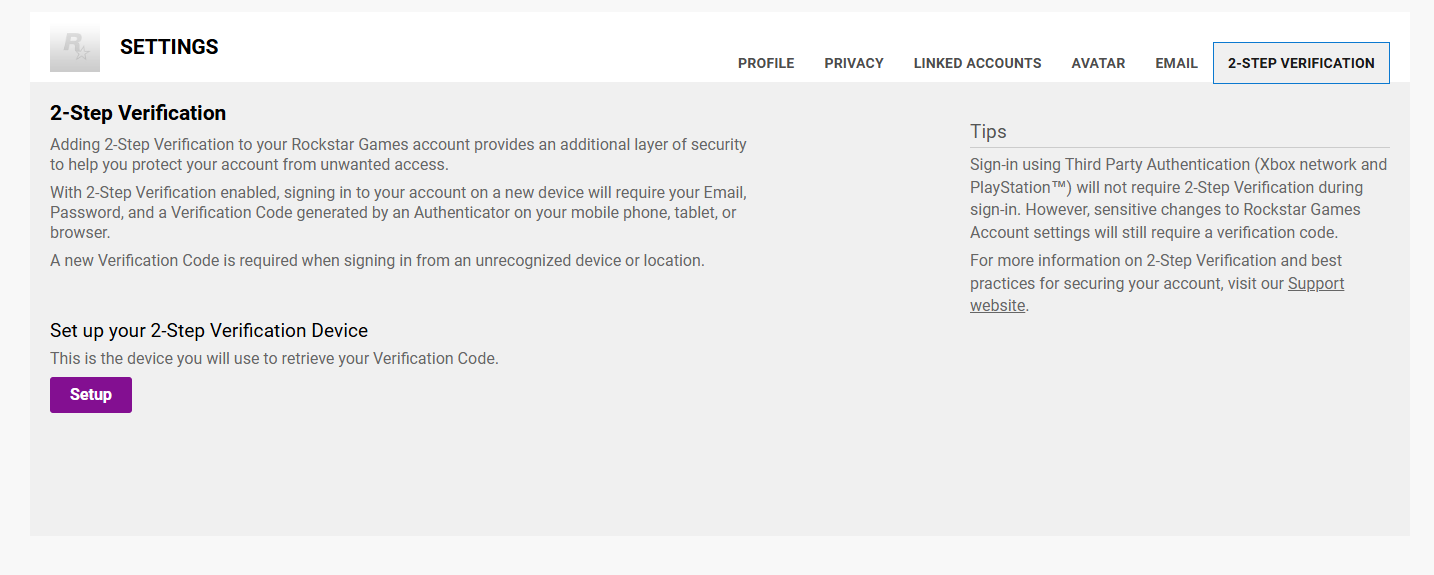Click the paragraph starting 'With 2-Step Verification enabled'
1434x575 pixels.
(x=398, y=212)
